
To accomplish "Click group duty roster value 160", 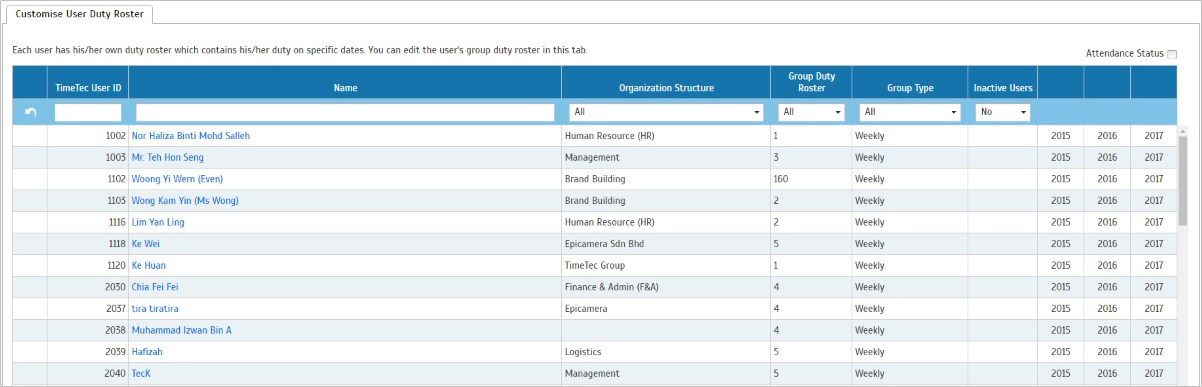I will pos(782,179).
